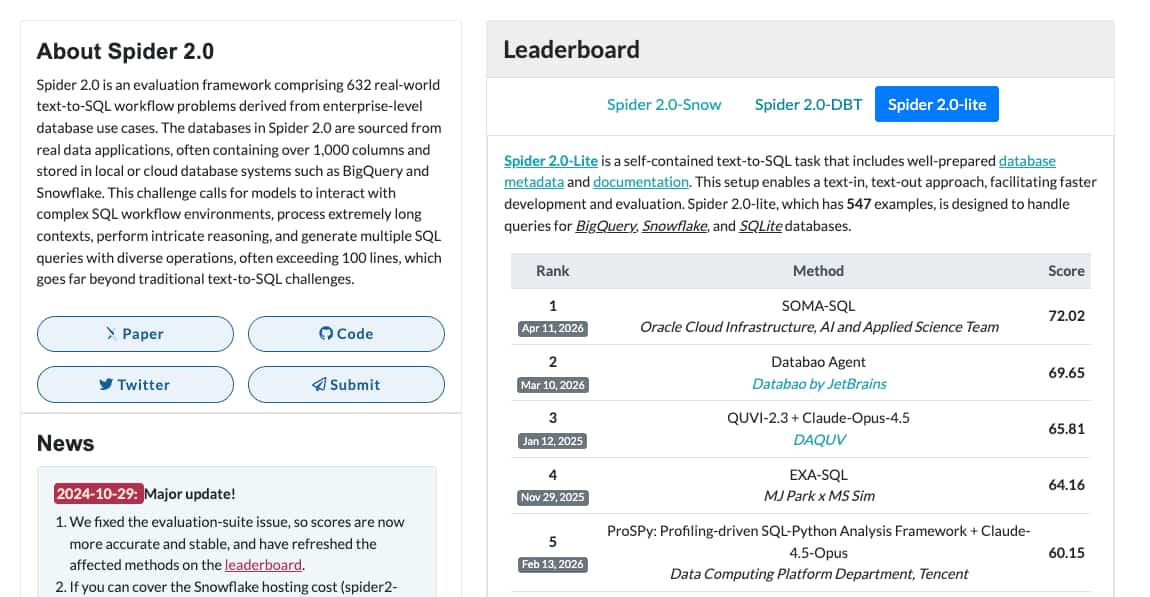The width and height of the screenshot is (1150, 597).
Task: Click the leaderboard link in the News section
Action: pyautogui.click(x=263, y=565)
